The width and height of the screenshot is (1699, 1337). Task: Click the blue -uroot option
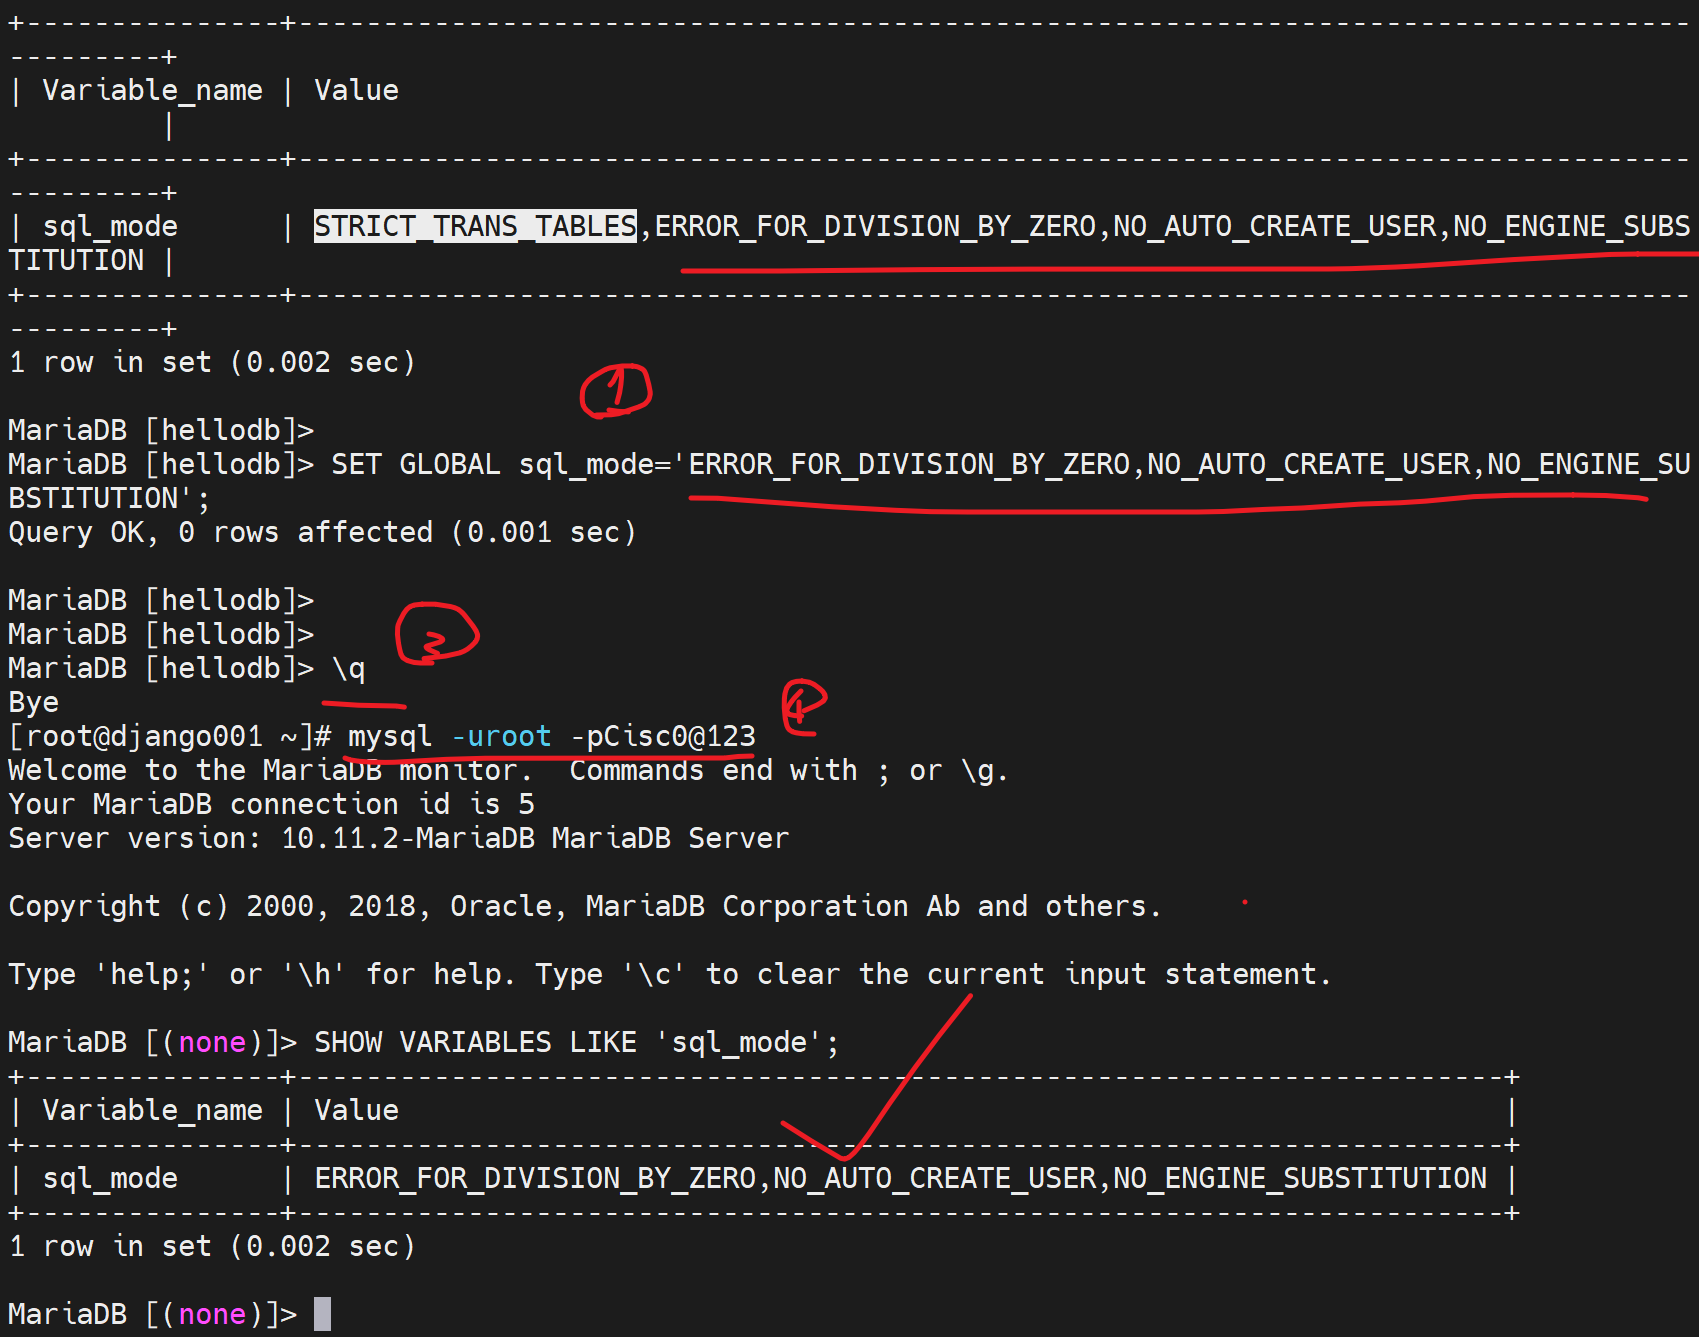pyautogui.click(x=501, y=737)
